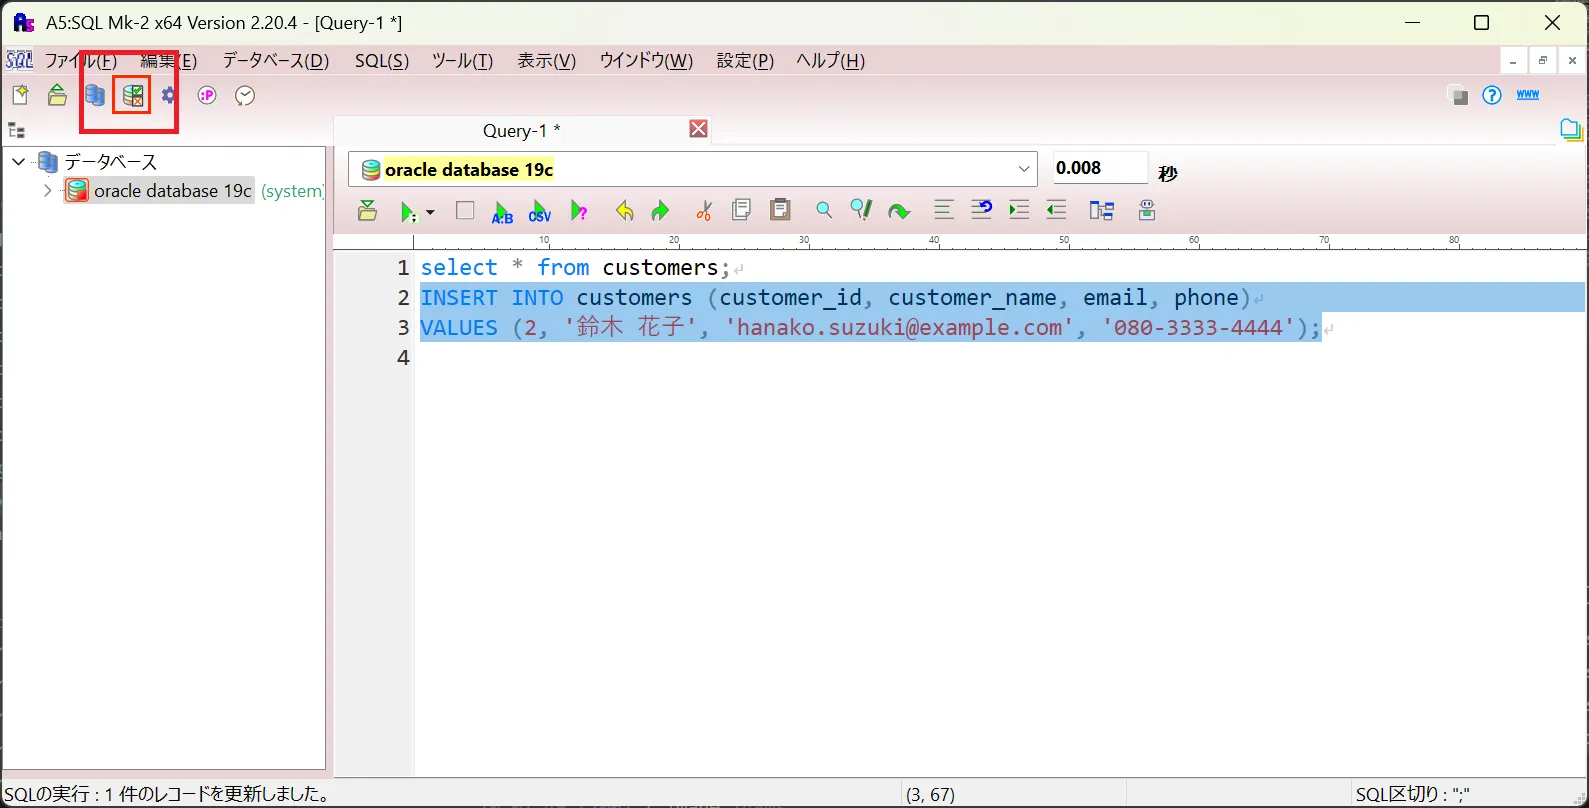
Task: Close the Query-1 tab with red X
Action: tap(699, 129)
